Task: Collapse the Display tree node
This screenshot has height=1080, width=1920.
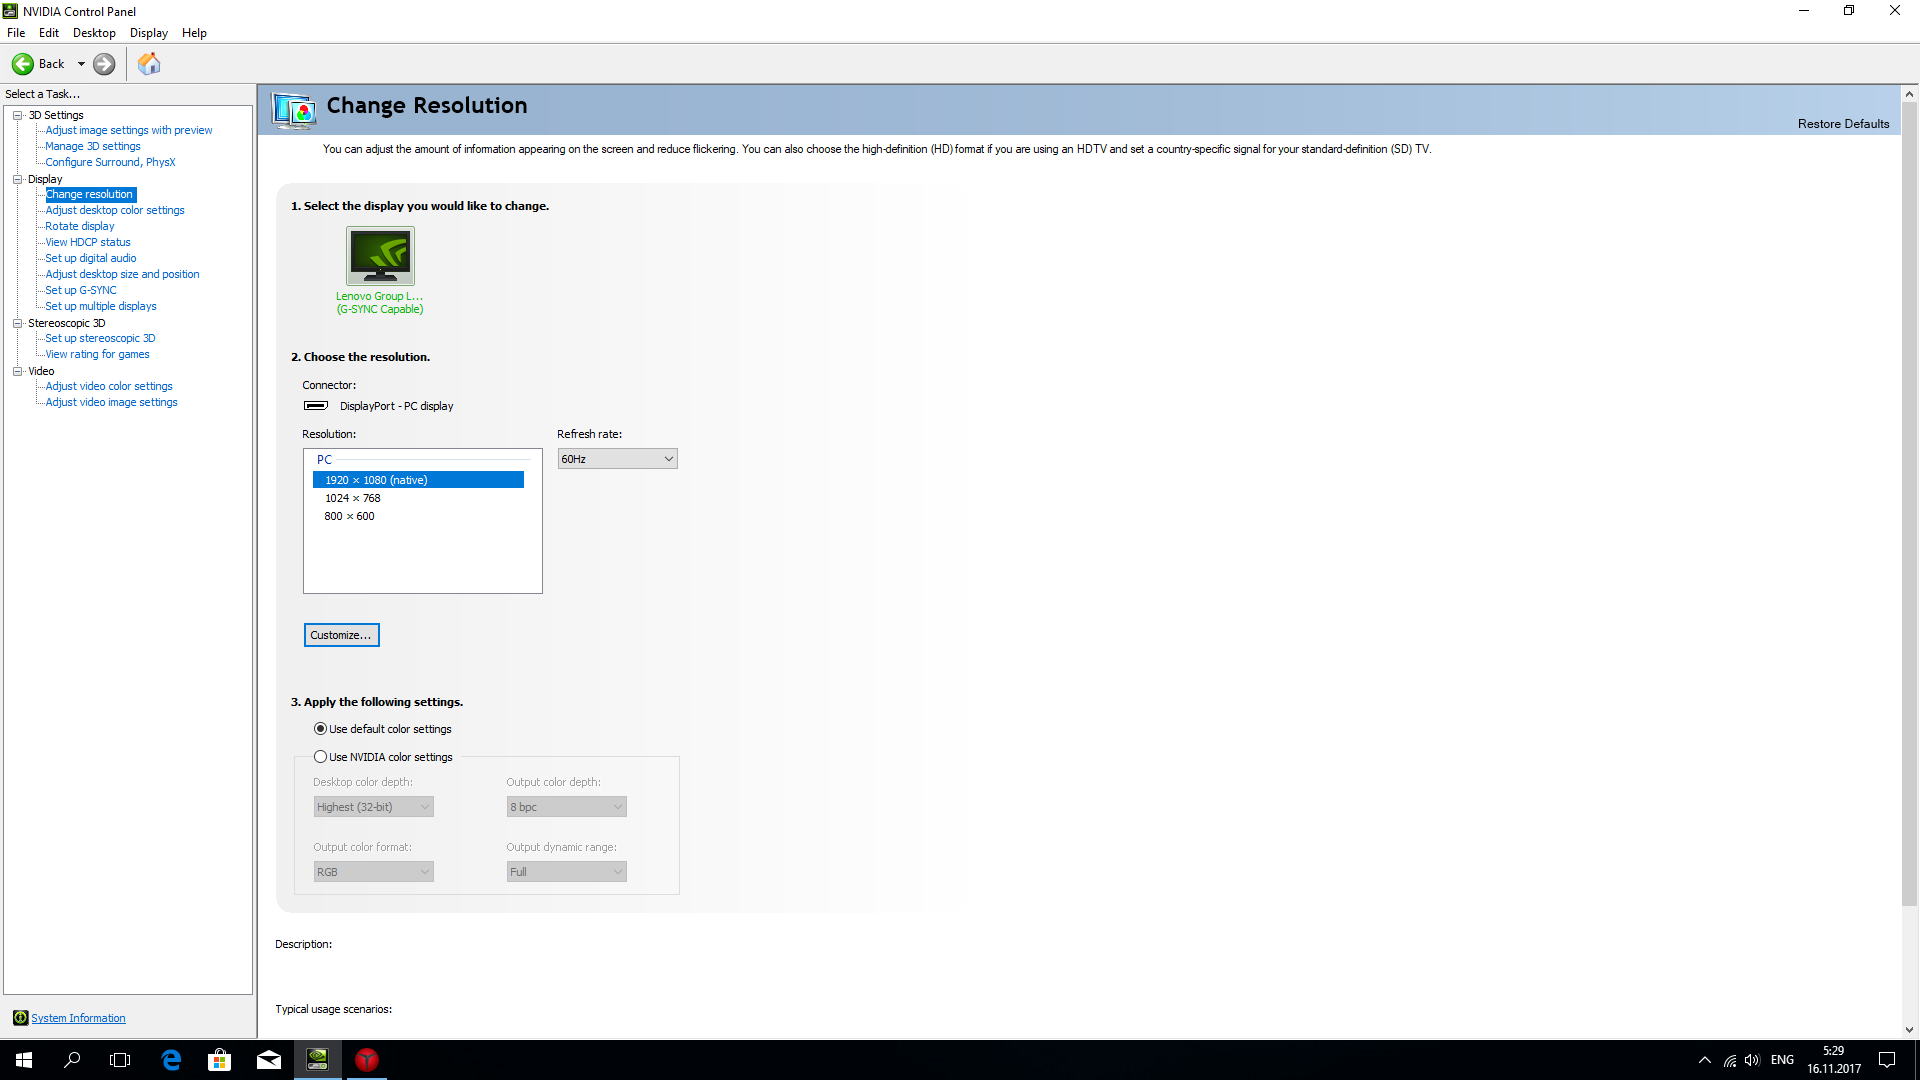Action: click(17, 179)
